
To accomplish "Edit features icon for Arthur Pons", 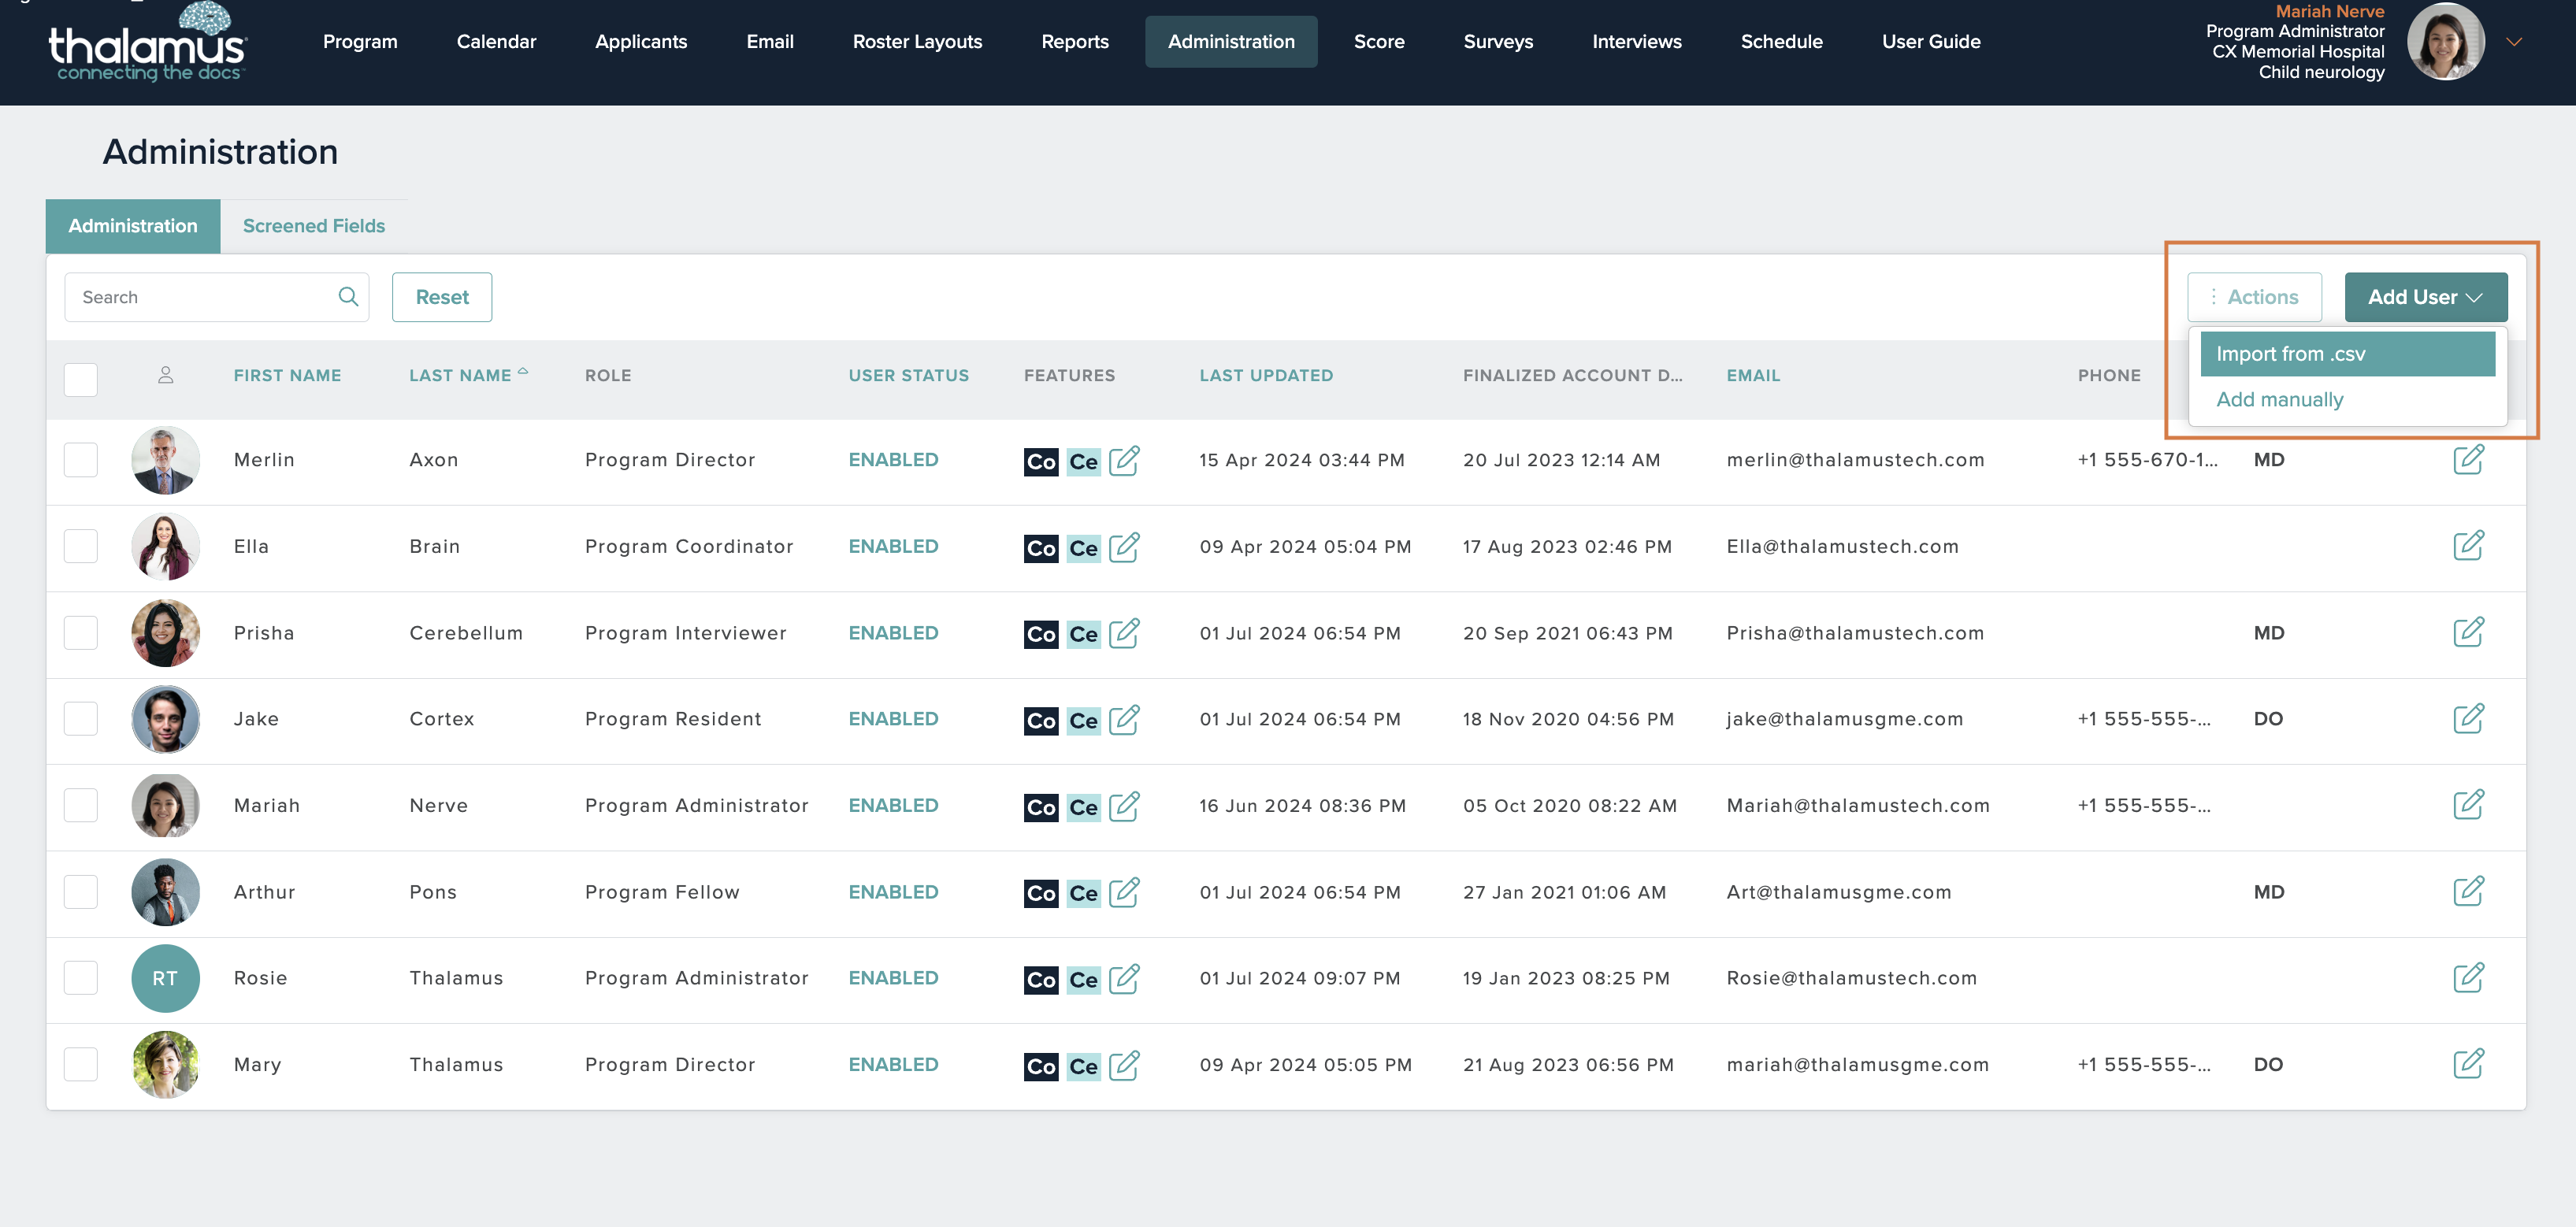I will [x=1124, y=892].
